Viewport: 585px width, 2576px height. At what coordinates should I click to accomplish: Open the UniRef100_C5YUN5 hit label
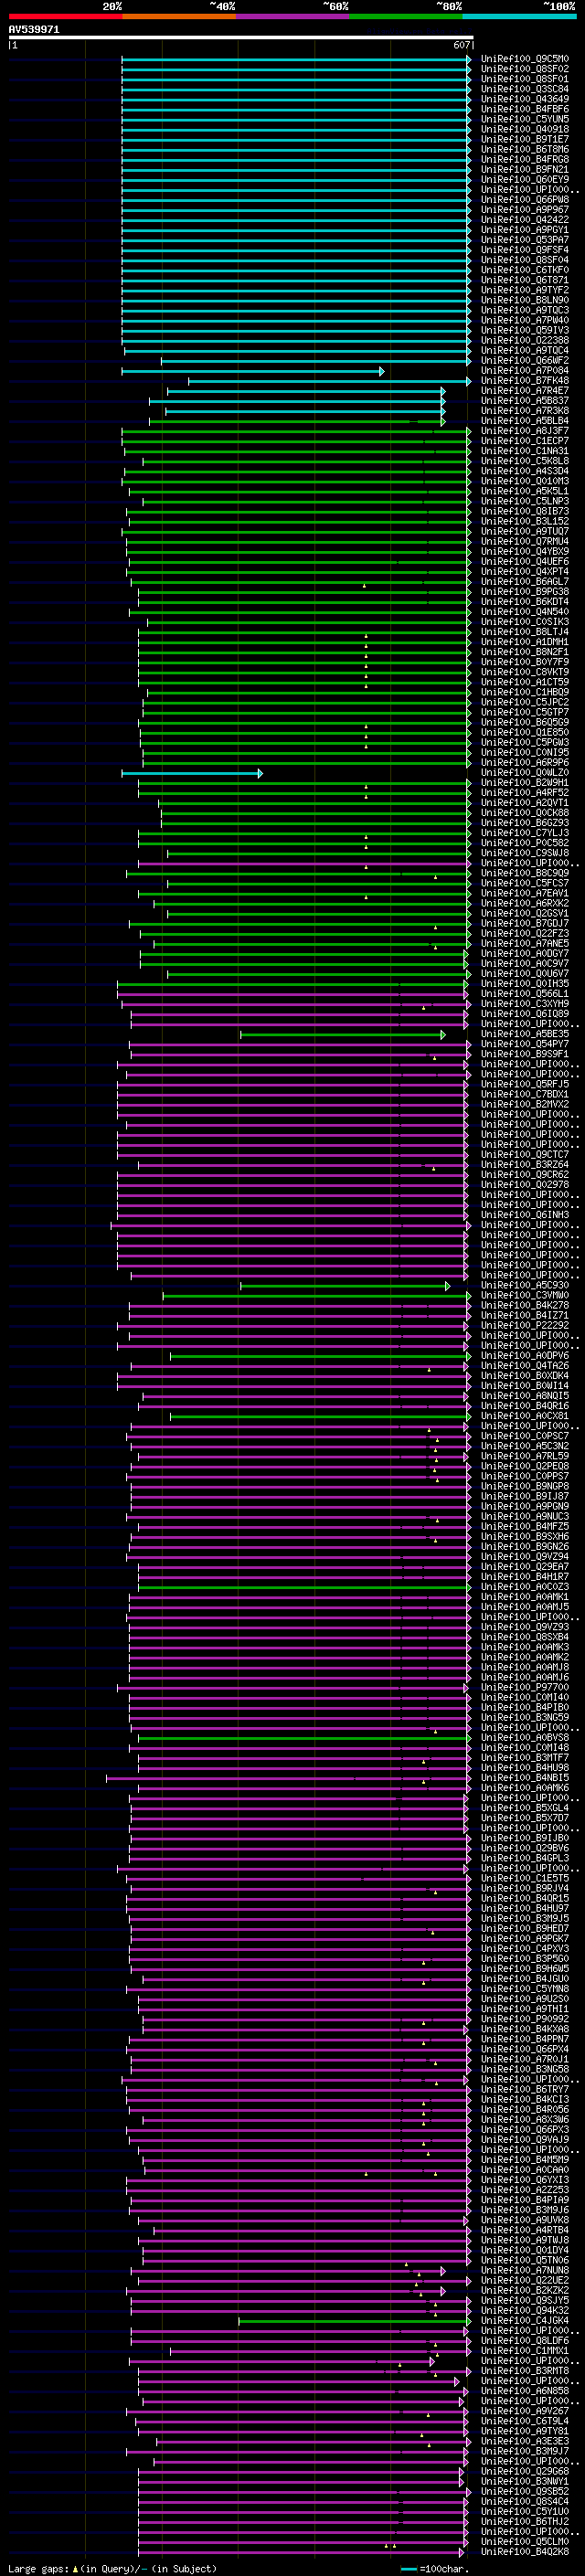[x=525, y=119]
